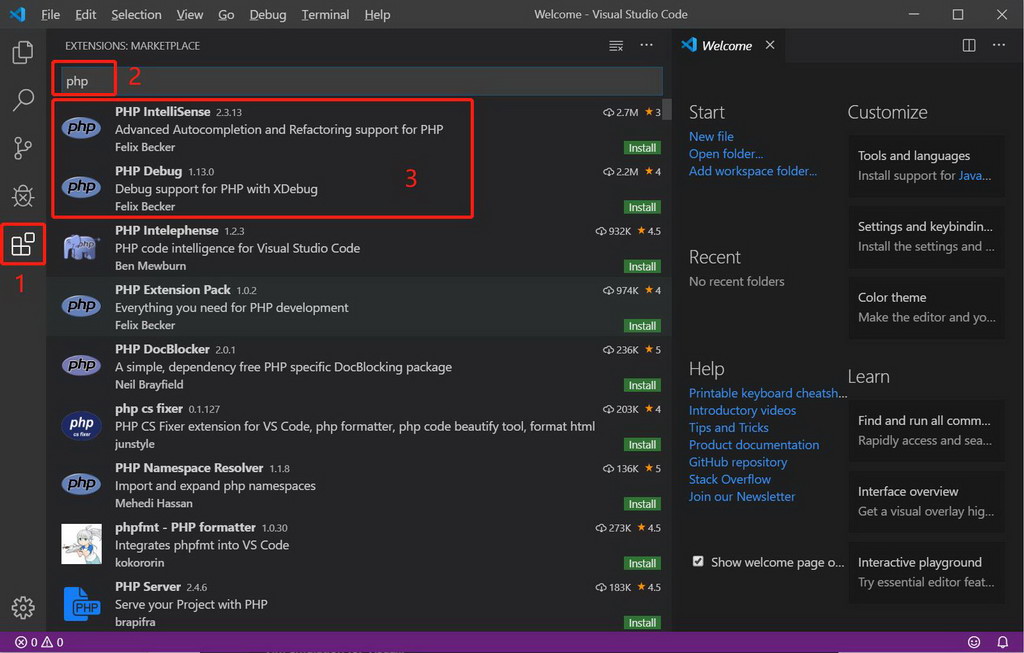The width and height of the screenshot is (1024, 653).
Task: Open Interface overview card
Action: click(x=926, y=501)
